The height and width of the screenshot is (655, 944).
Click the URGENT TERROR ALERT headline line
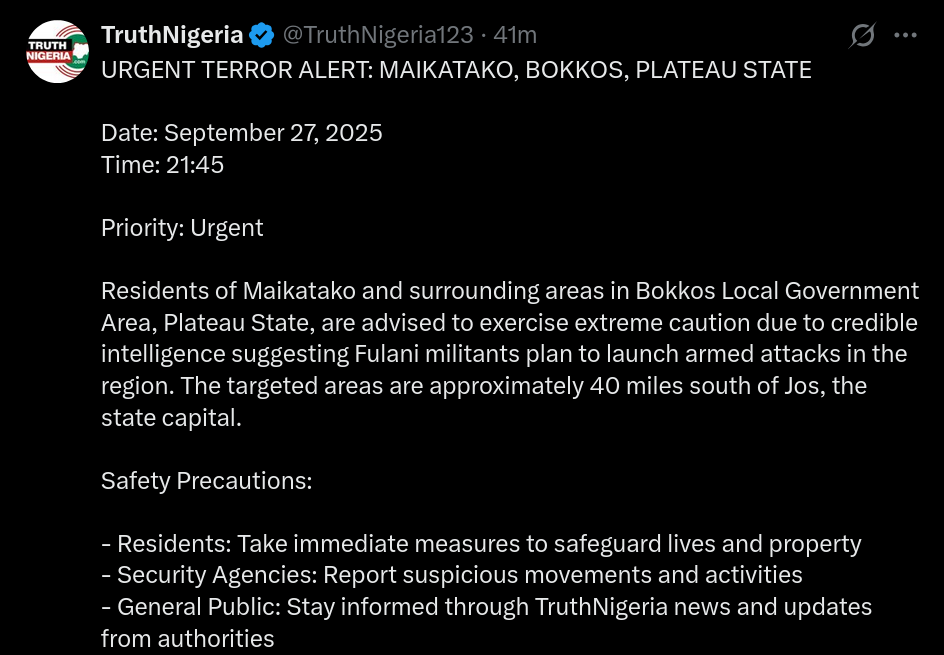(456, 71)
